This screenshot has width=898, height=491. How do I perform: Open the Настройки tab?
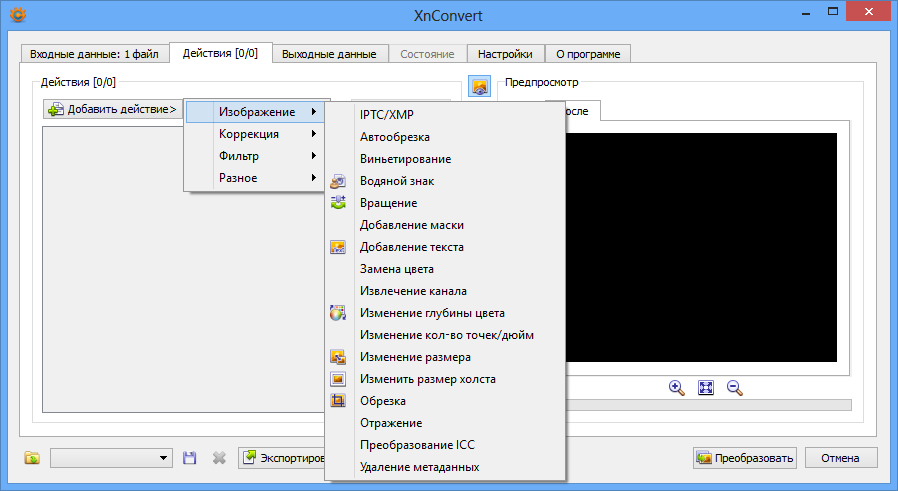pyautogui.click(x=505, y=54)
